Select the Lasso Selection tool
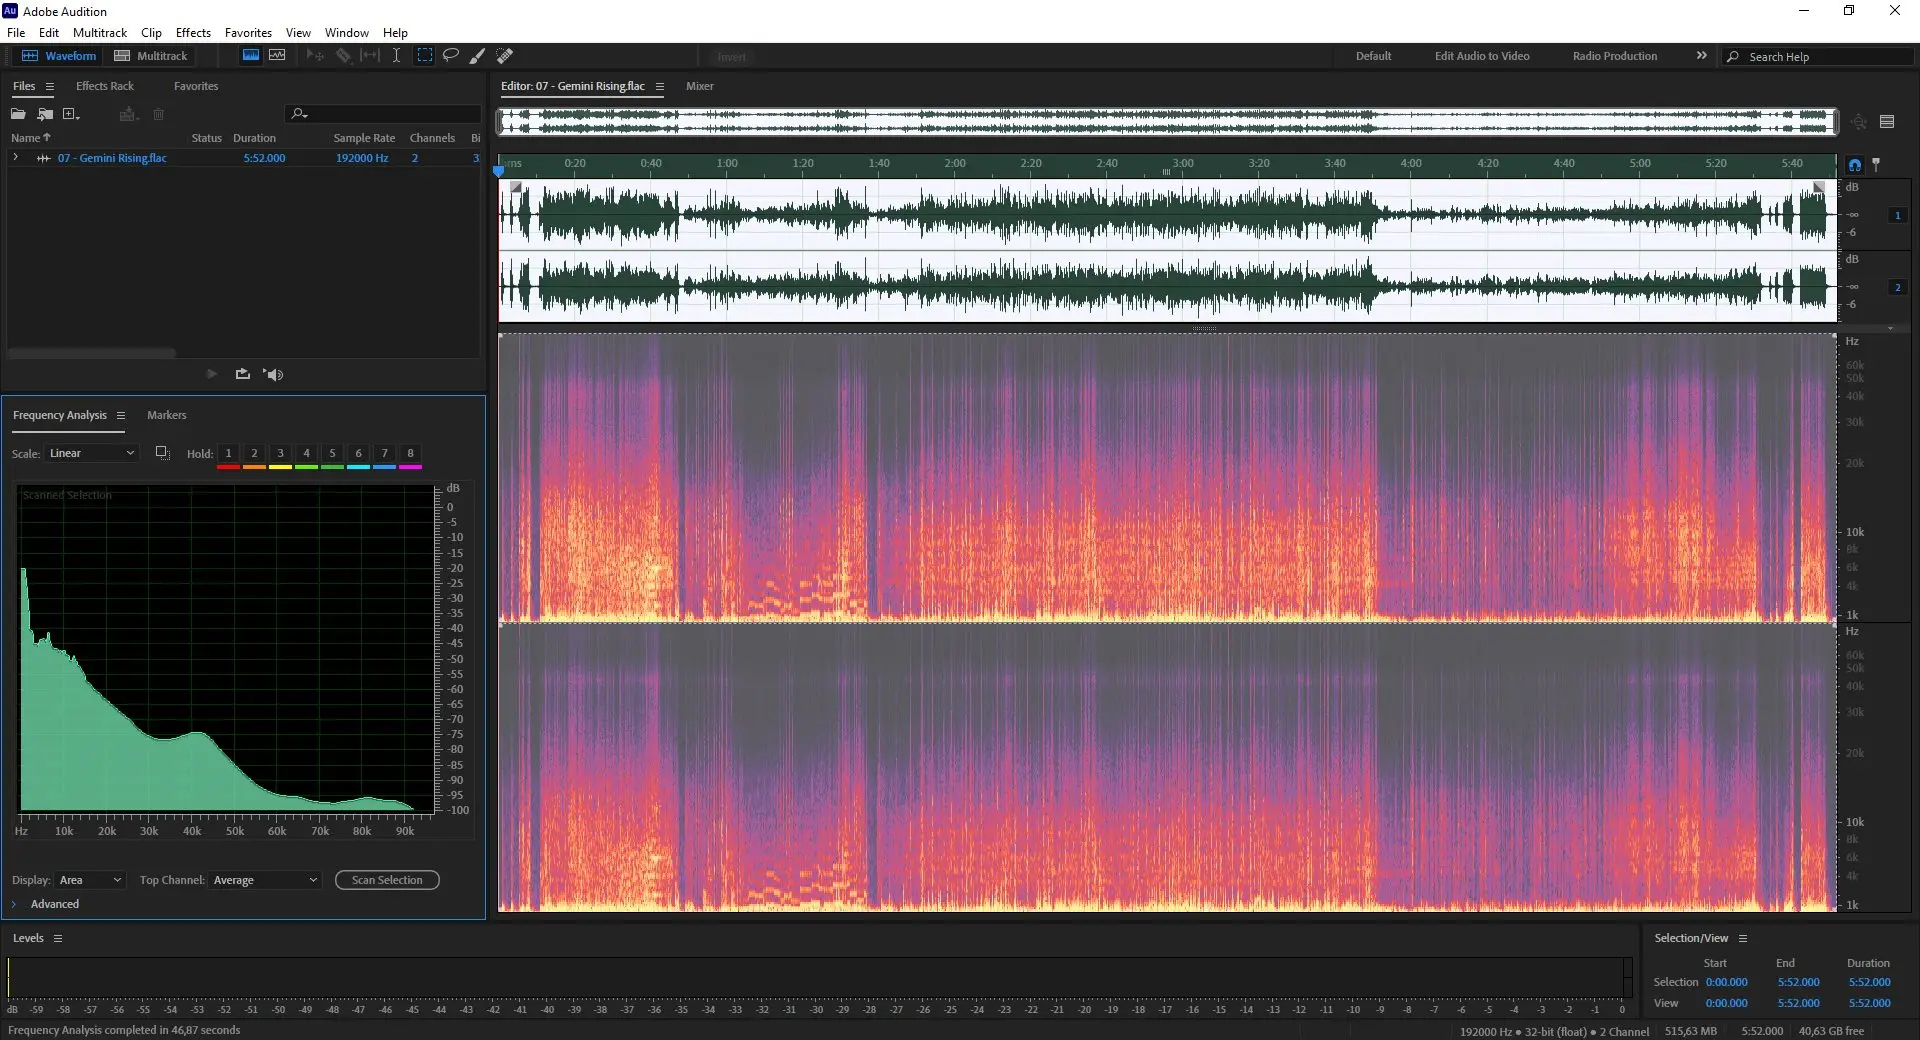1920x1040 pixels. (451, 56)
